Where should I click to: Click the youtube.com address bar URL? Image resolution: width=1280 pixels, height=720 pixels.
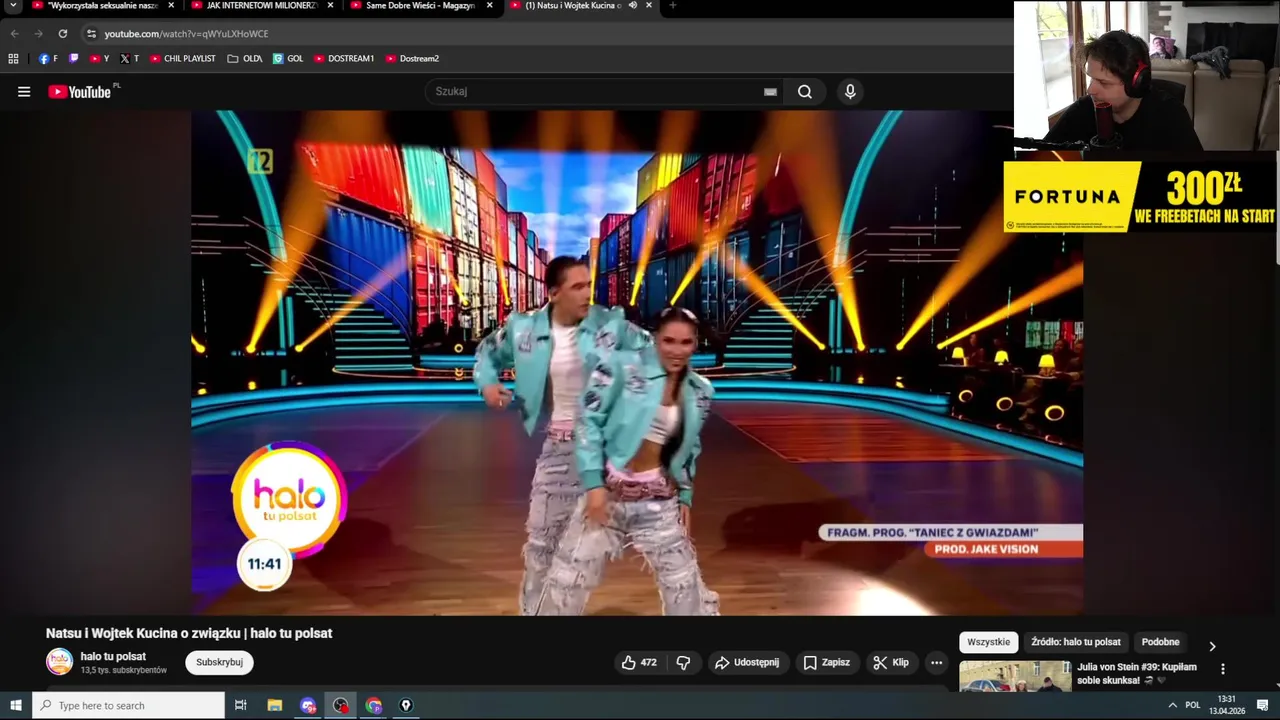point(186,33)
